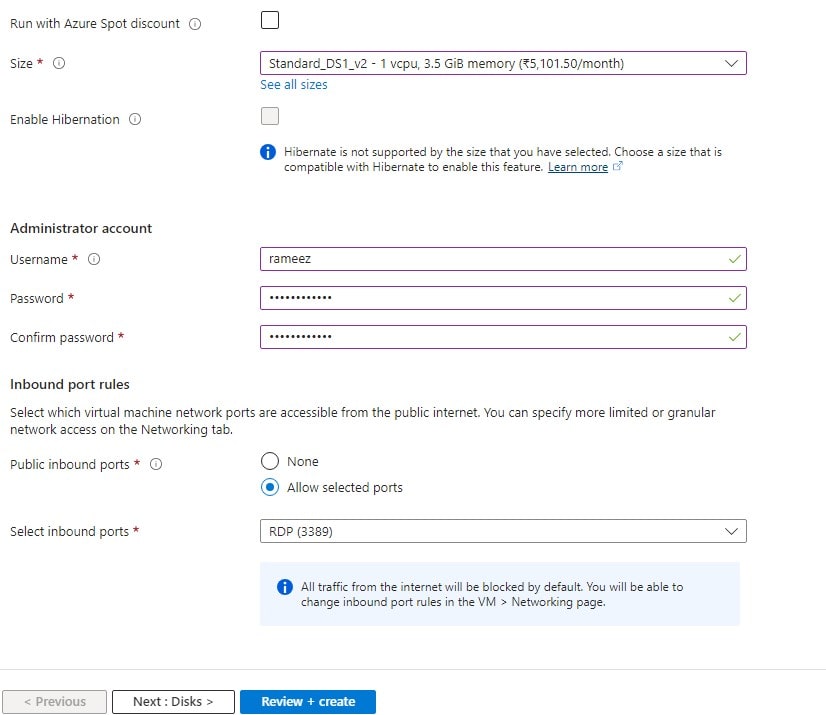Click info icon beside Username label
The width and height of the screenshot is (826, 715).
(x=94, y=259)
